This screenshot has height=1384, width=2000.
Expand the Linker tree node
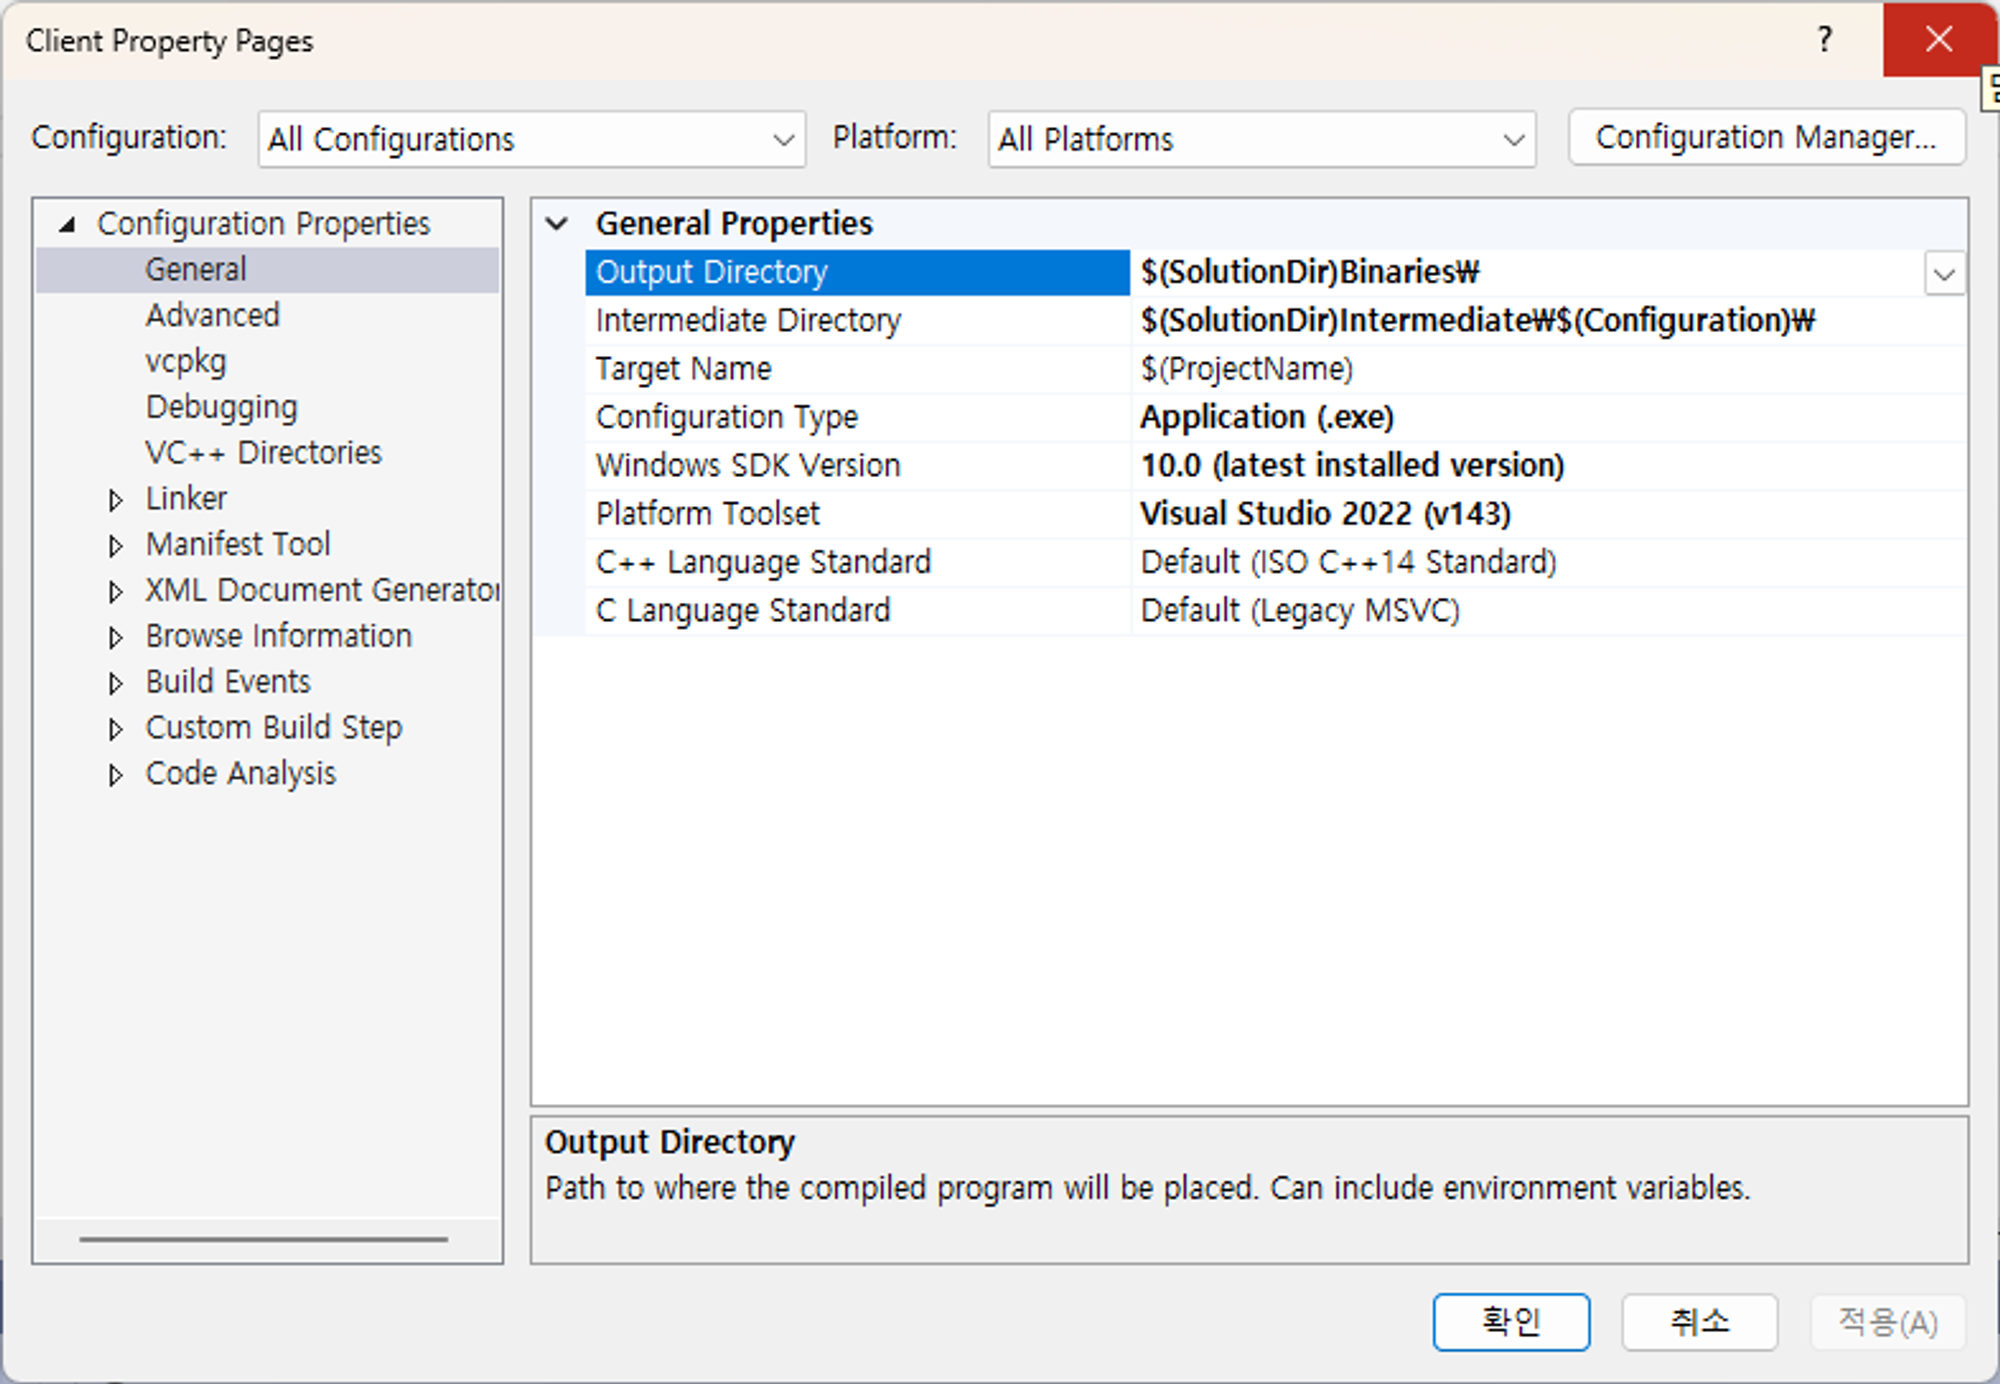tap(115, 499)
